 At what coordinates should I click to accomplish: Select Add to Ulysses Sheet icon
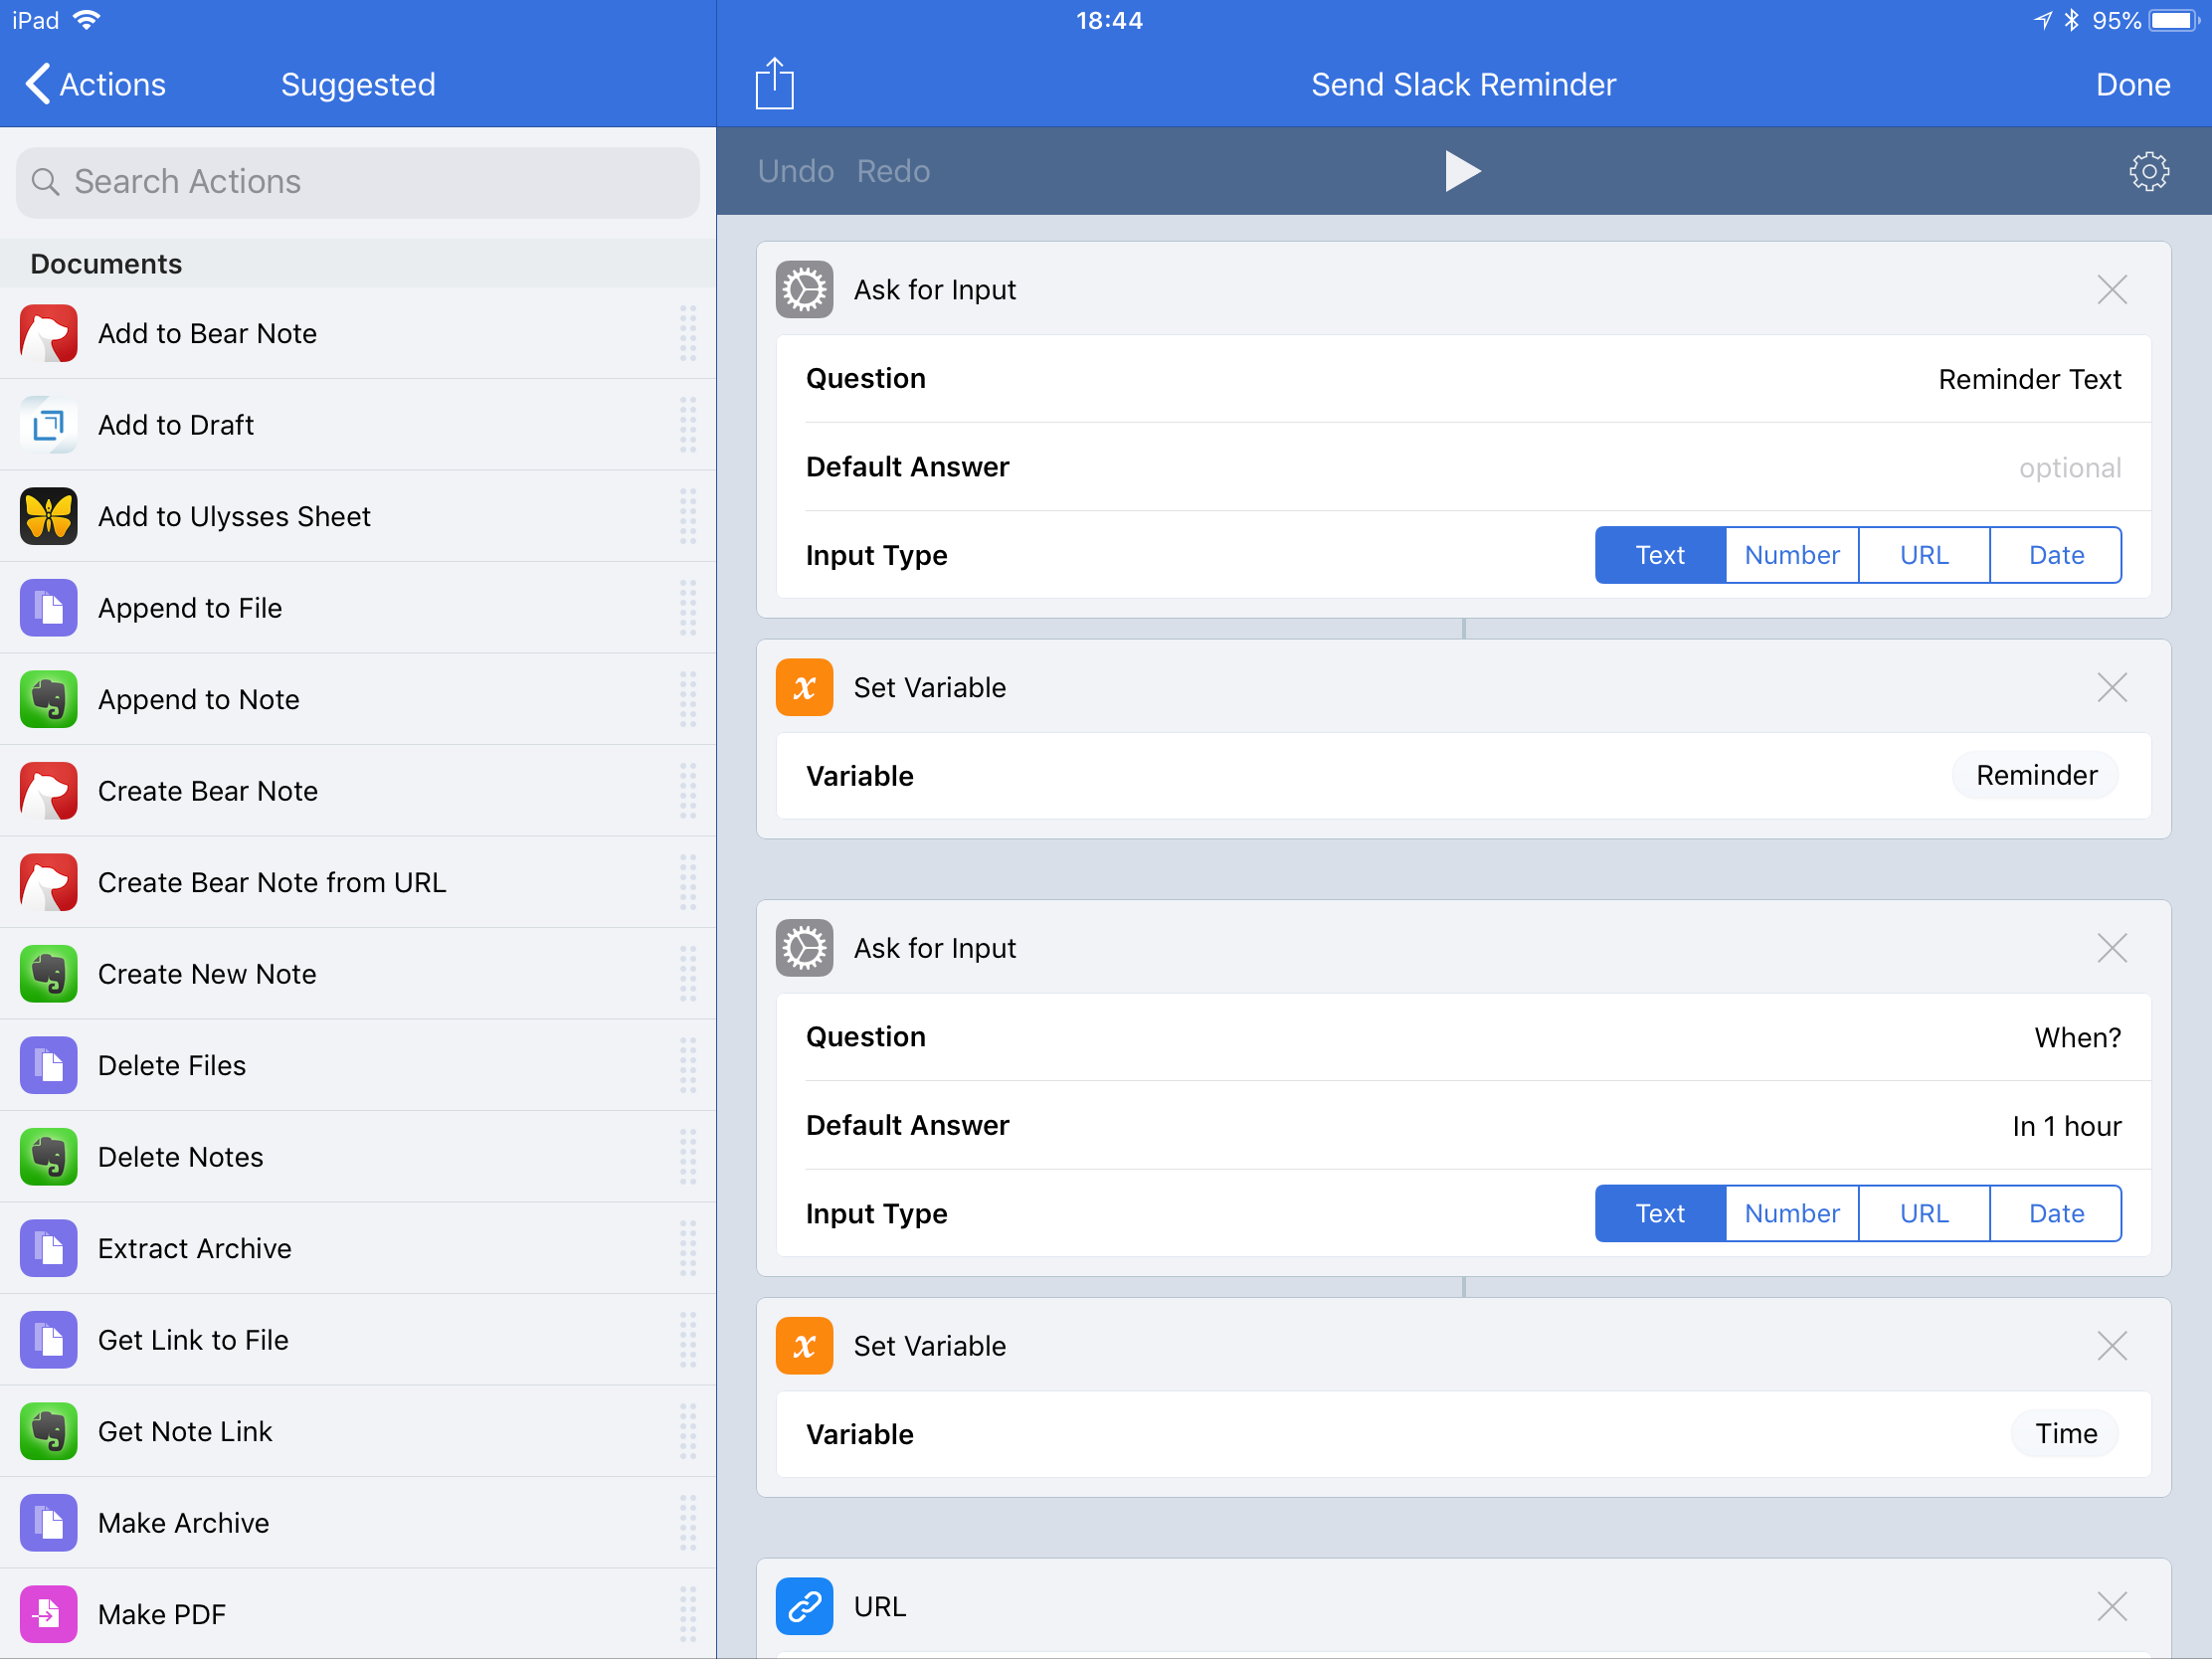tap(48, 516)
